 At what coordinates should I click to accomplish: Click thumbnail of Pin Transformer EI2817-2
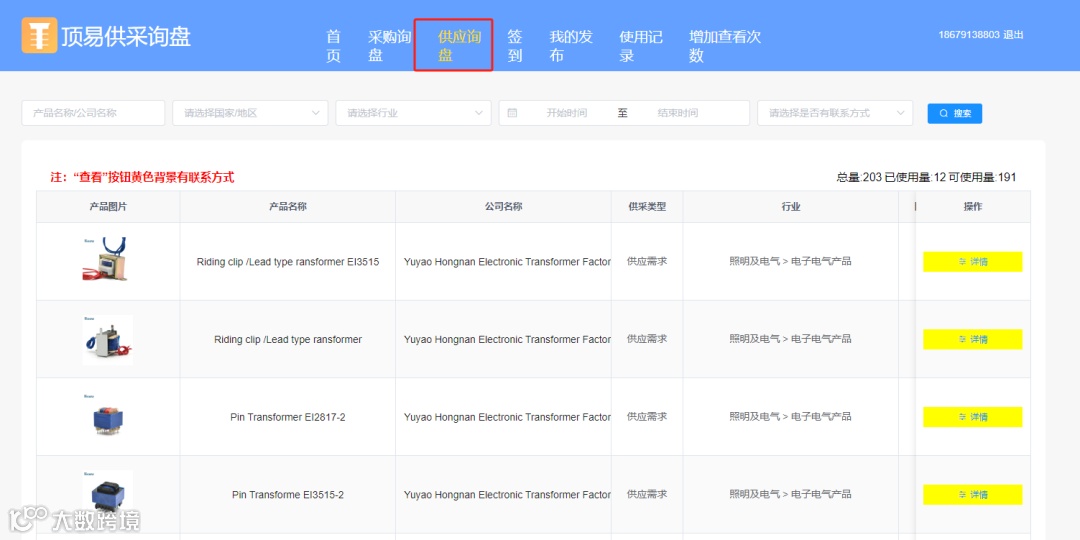click(107, 417)
